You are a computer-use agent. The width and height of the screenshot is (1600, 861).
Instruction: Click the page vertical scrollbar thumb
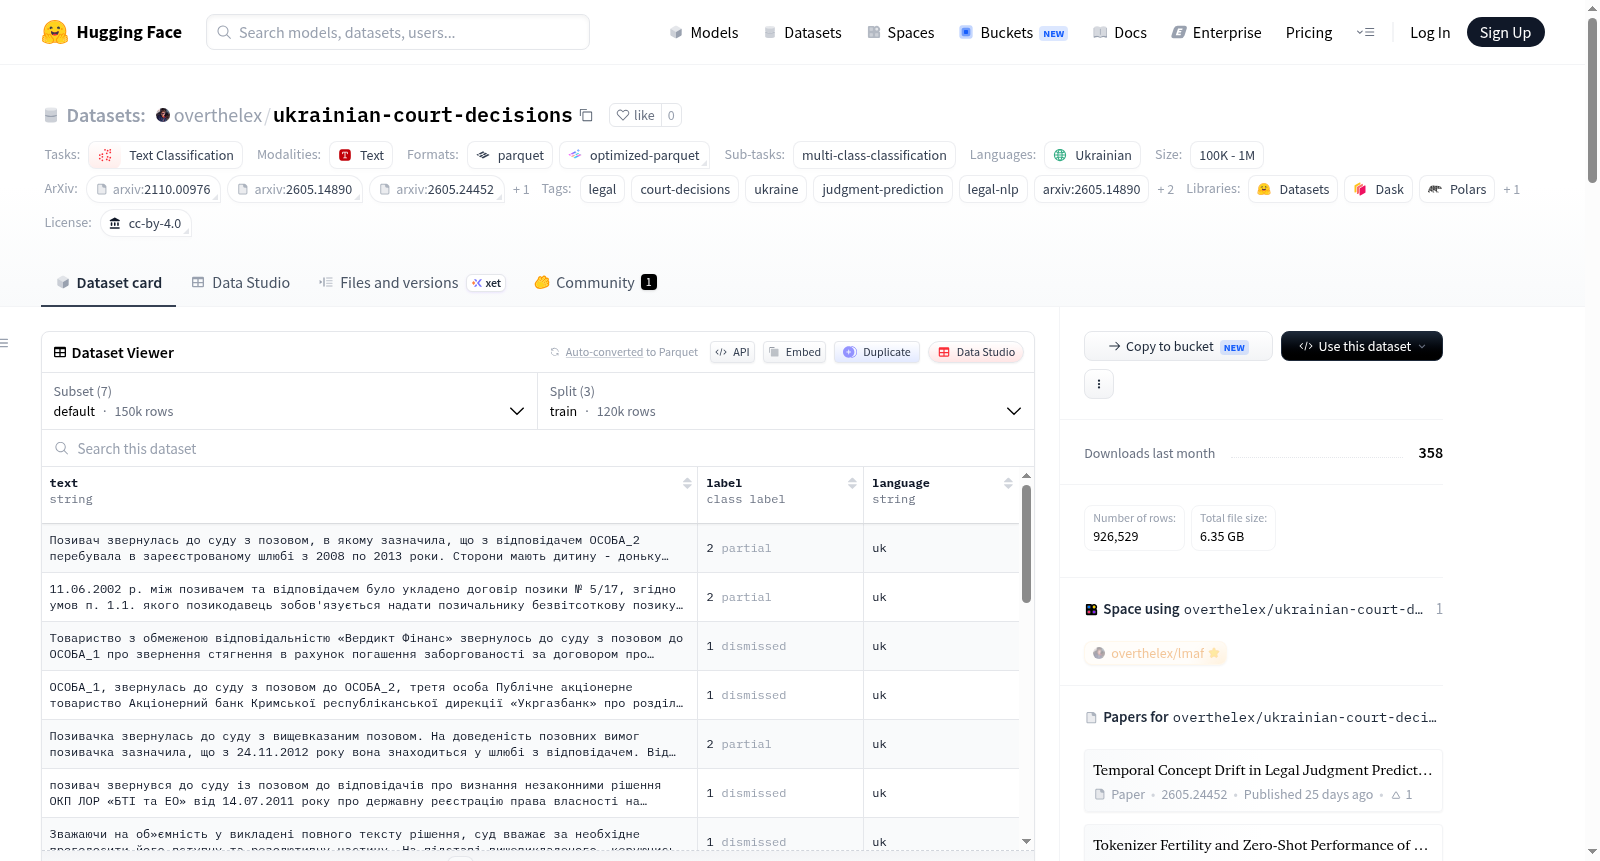(x=1593, y=100)
